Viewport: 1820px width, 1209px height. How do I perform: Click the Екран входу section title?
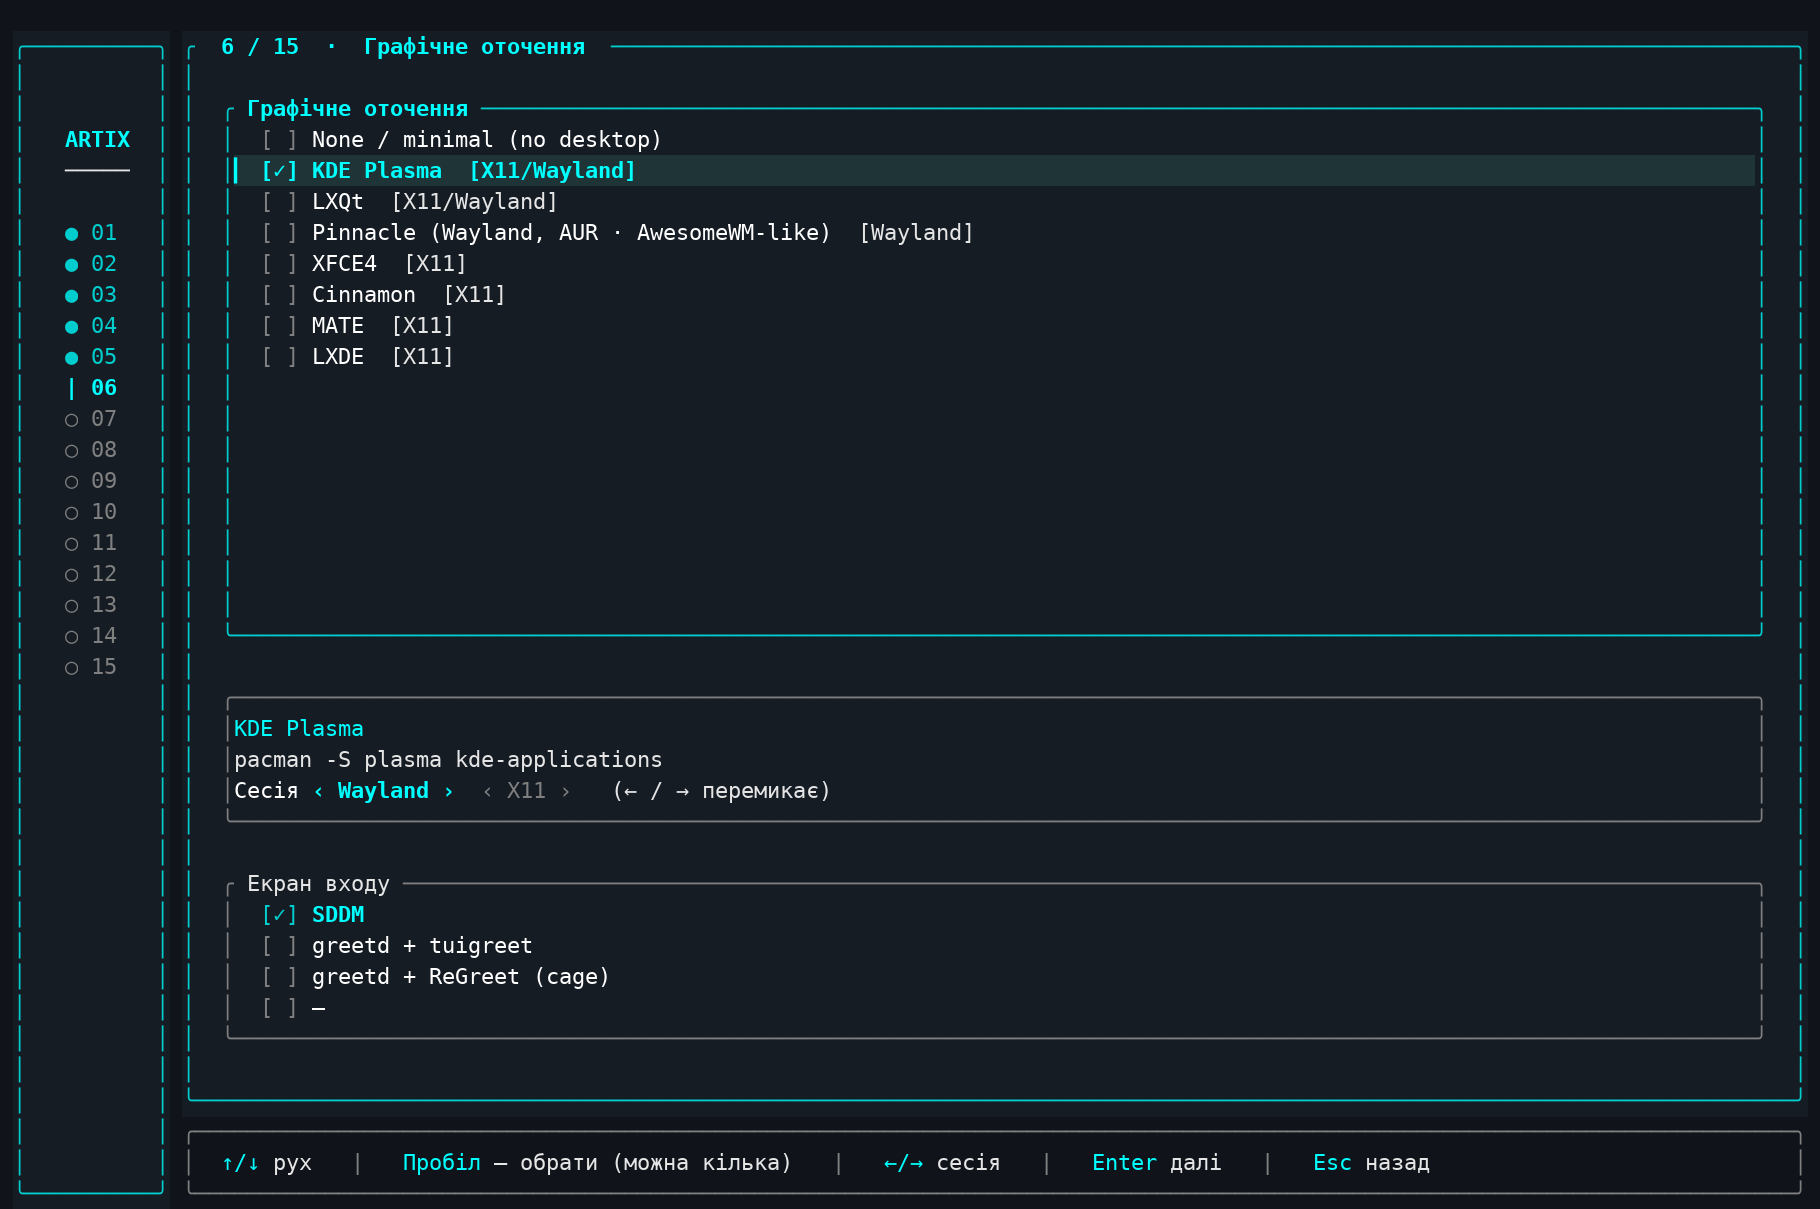tap(318, 884)
